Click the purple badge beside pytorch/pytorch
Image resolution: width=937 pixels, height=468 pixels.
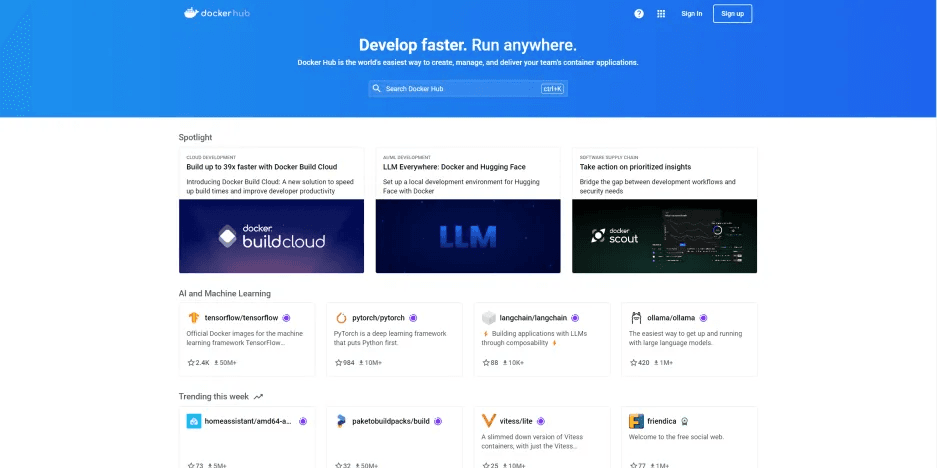click(x=413, y=318)
